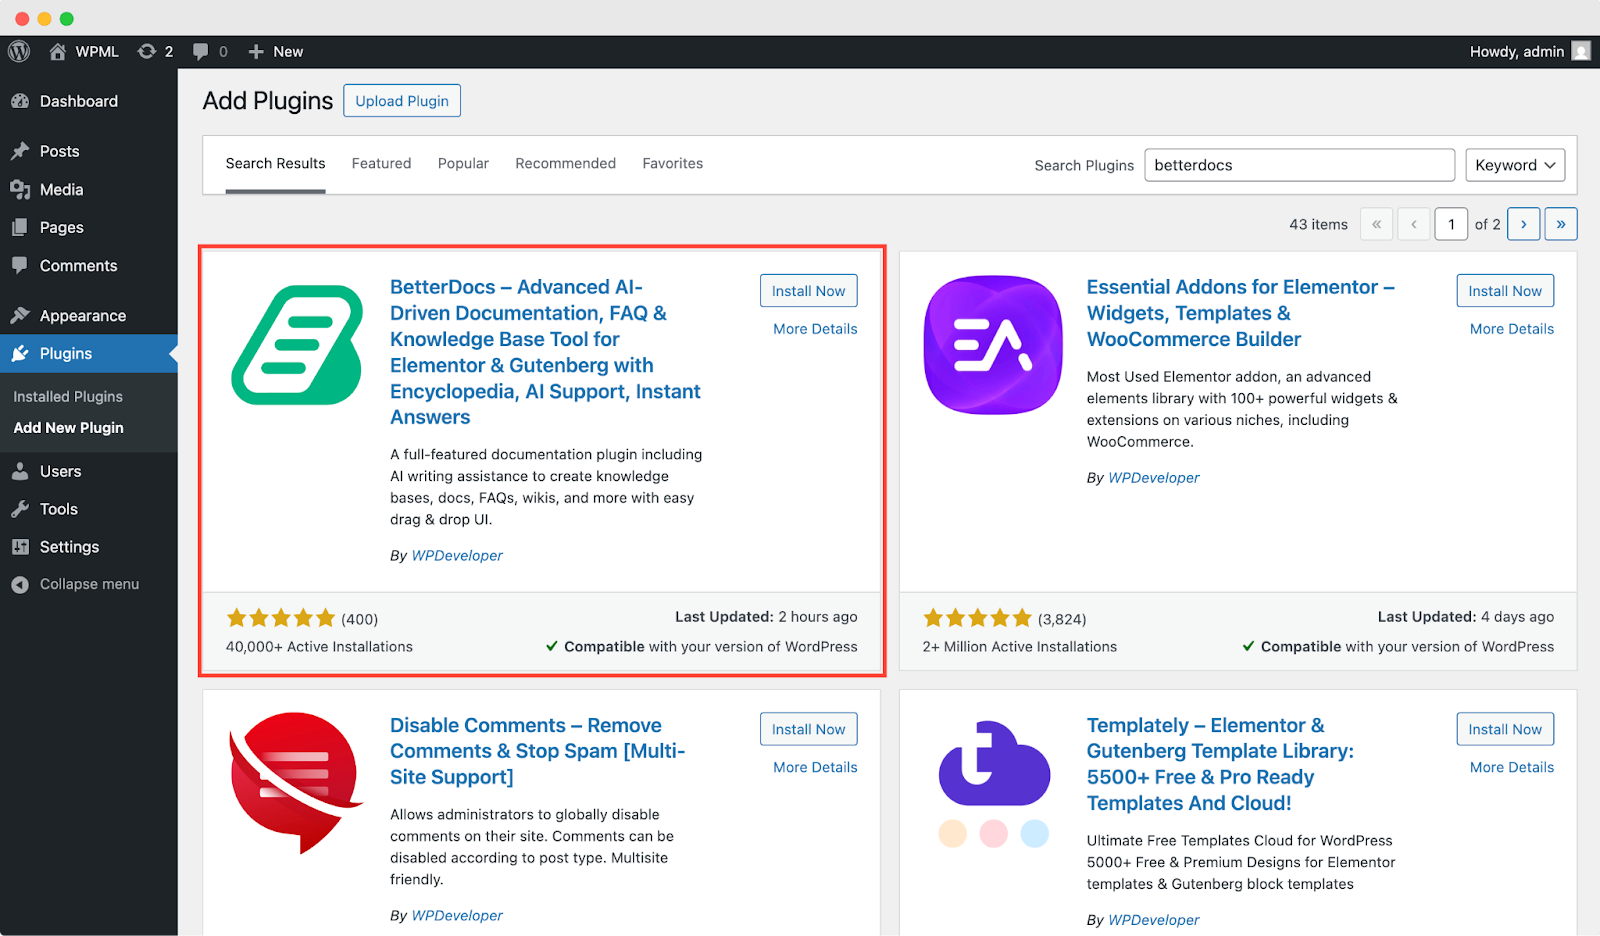Jump to last page of results

point(1561,224)
